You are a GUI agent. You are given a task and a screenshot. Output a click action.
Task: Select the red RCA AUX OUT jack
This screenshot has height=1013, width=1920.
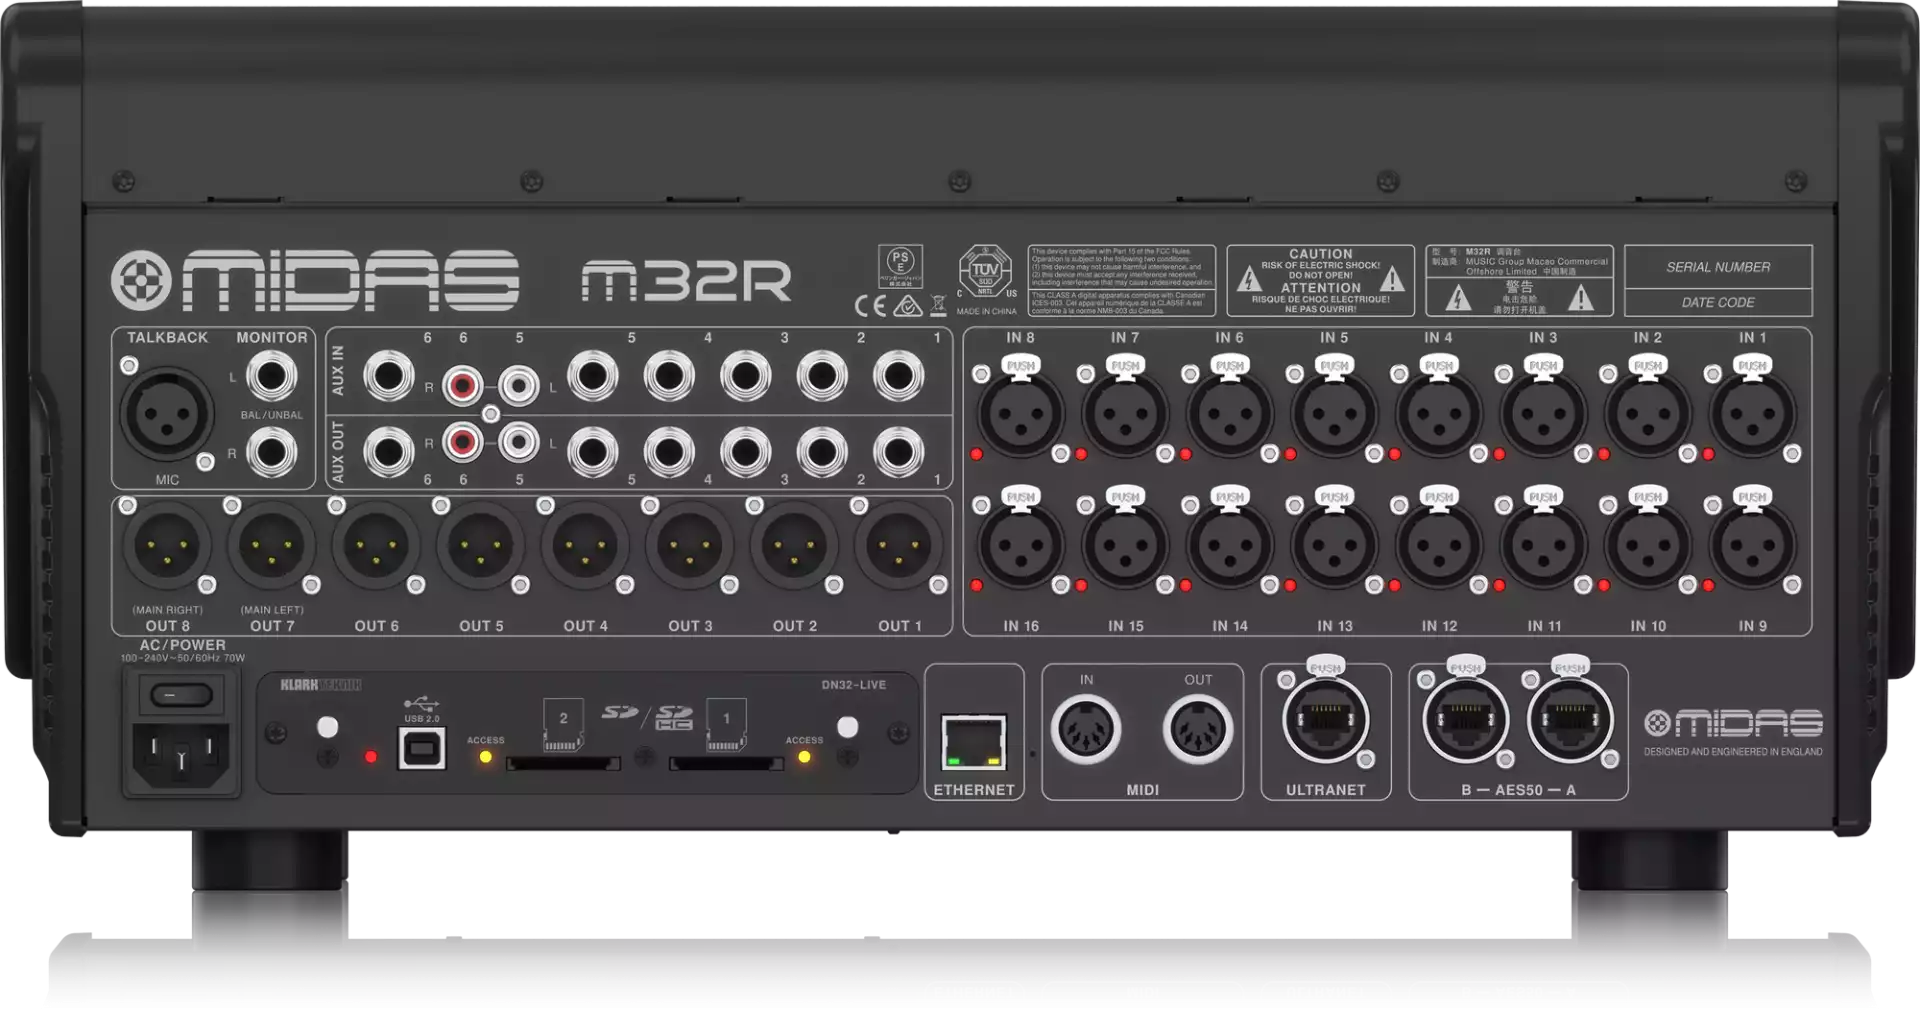pyautogui.click(x=462, y=441)
